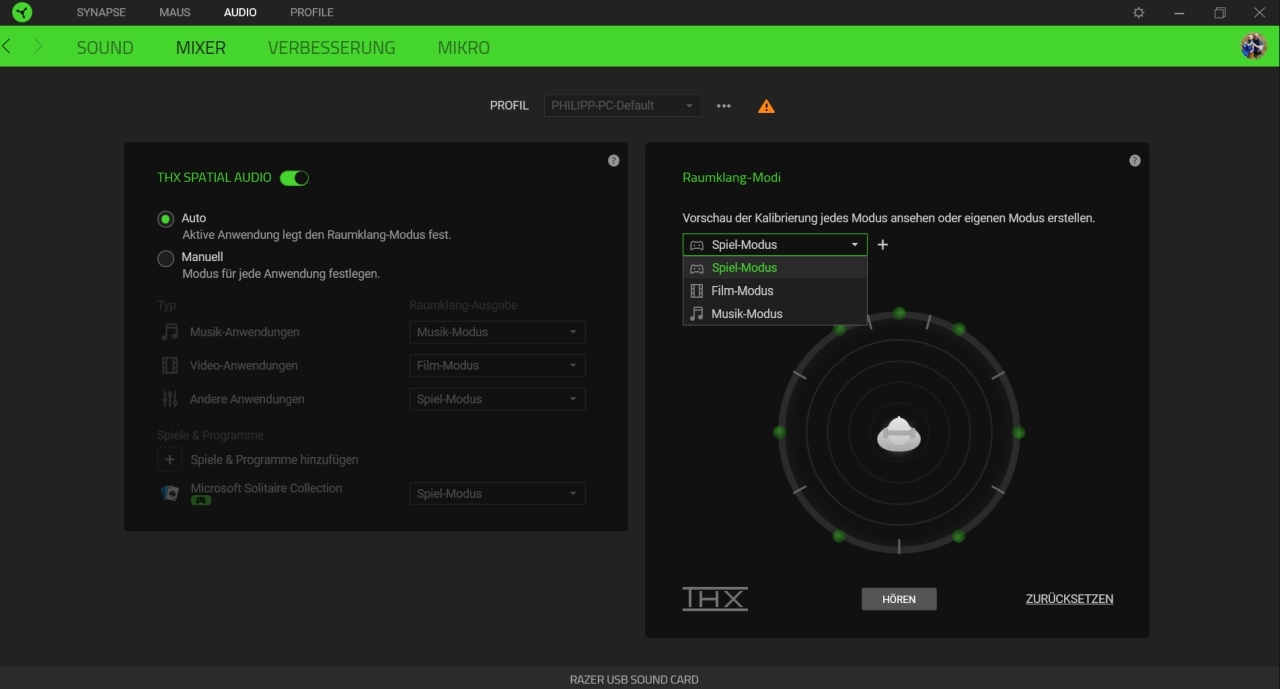This screenshot has width=1280, height=689.
Task: Click the THX logo
Action: [715, 598]
